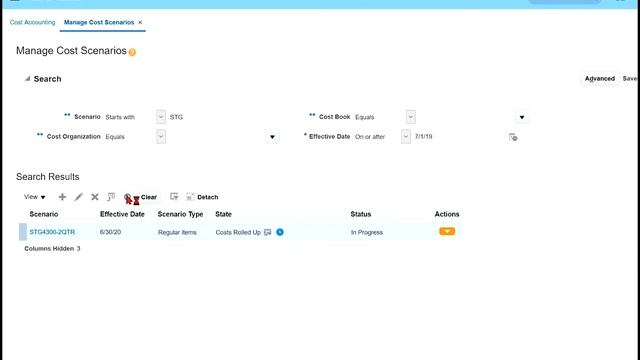This screenshot has height=360, width=640.
Task: Open the Effective Date calendar picker
Action: coord(513,137)
